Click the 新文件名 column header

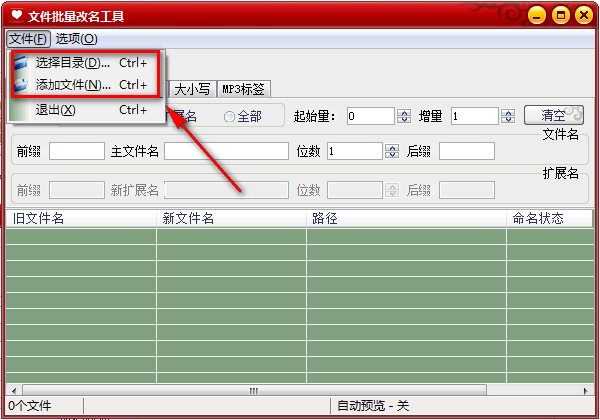pyautogui.click(x=231, y=218)
